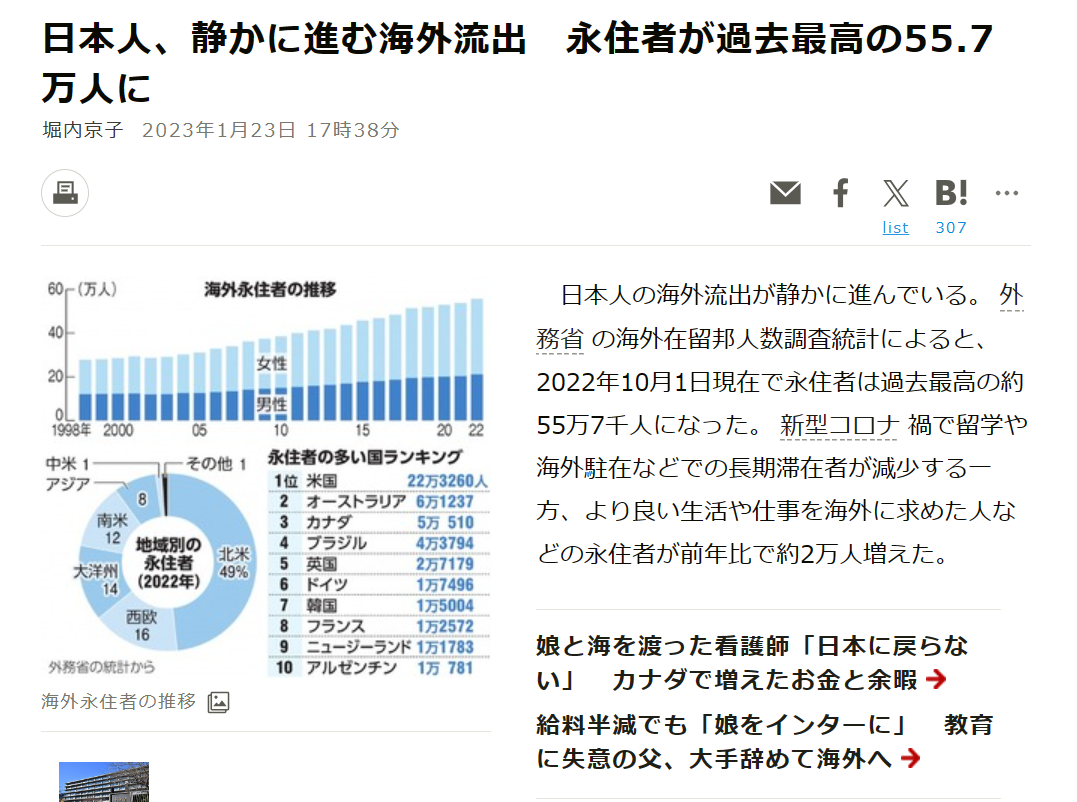This screenshot has width=1077, height=802.
Task: Open the 307 Hatena bookmark count
Action: (x=951, y=228)
